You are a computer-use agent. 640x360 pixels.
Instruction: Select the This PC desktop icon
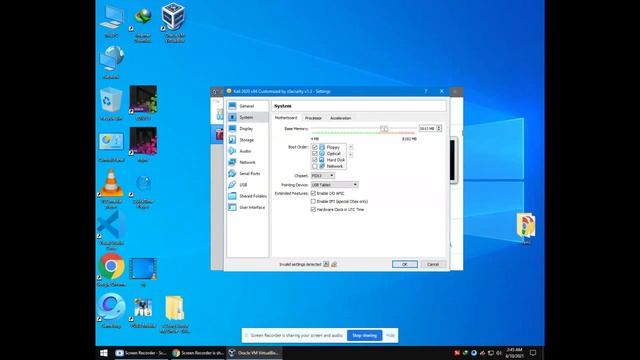(111, 22)
